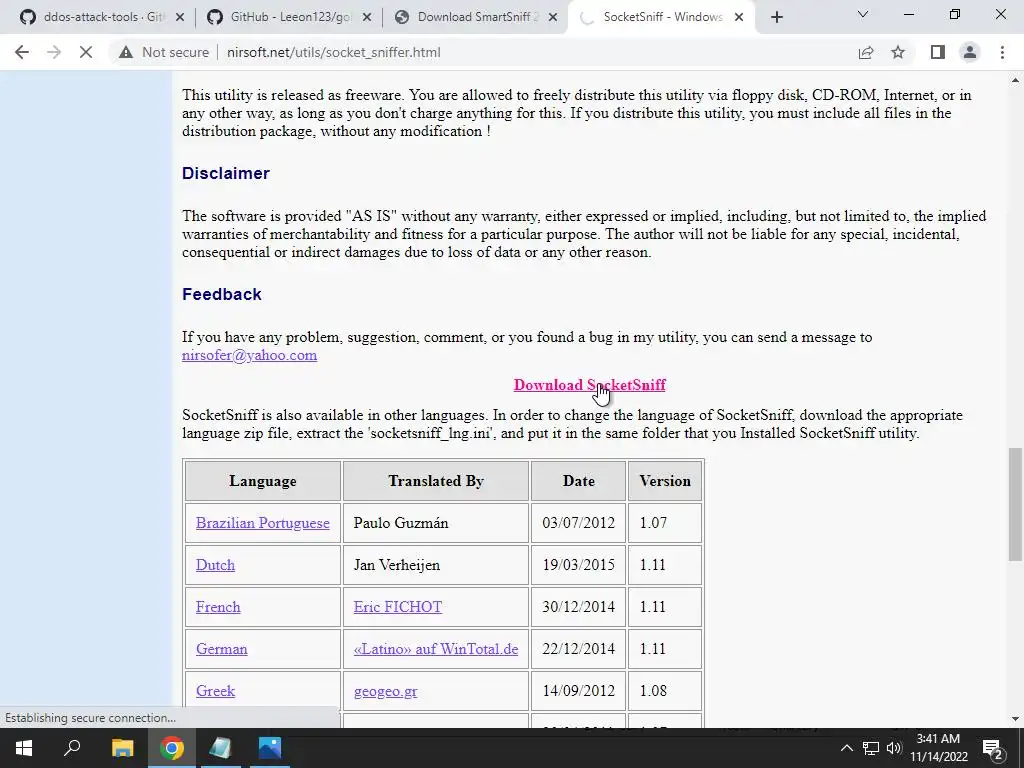
Task: Click the scrollbar down arrow
Action: (x=1014, y=720)
